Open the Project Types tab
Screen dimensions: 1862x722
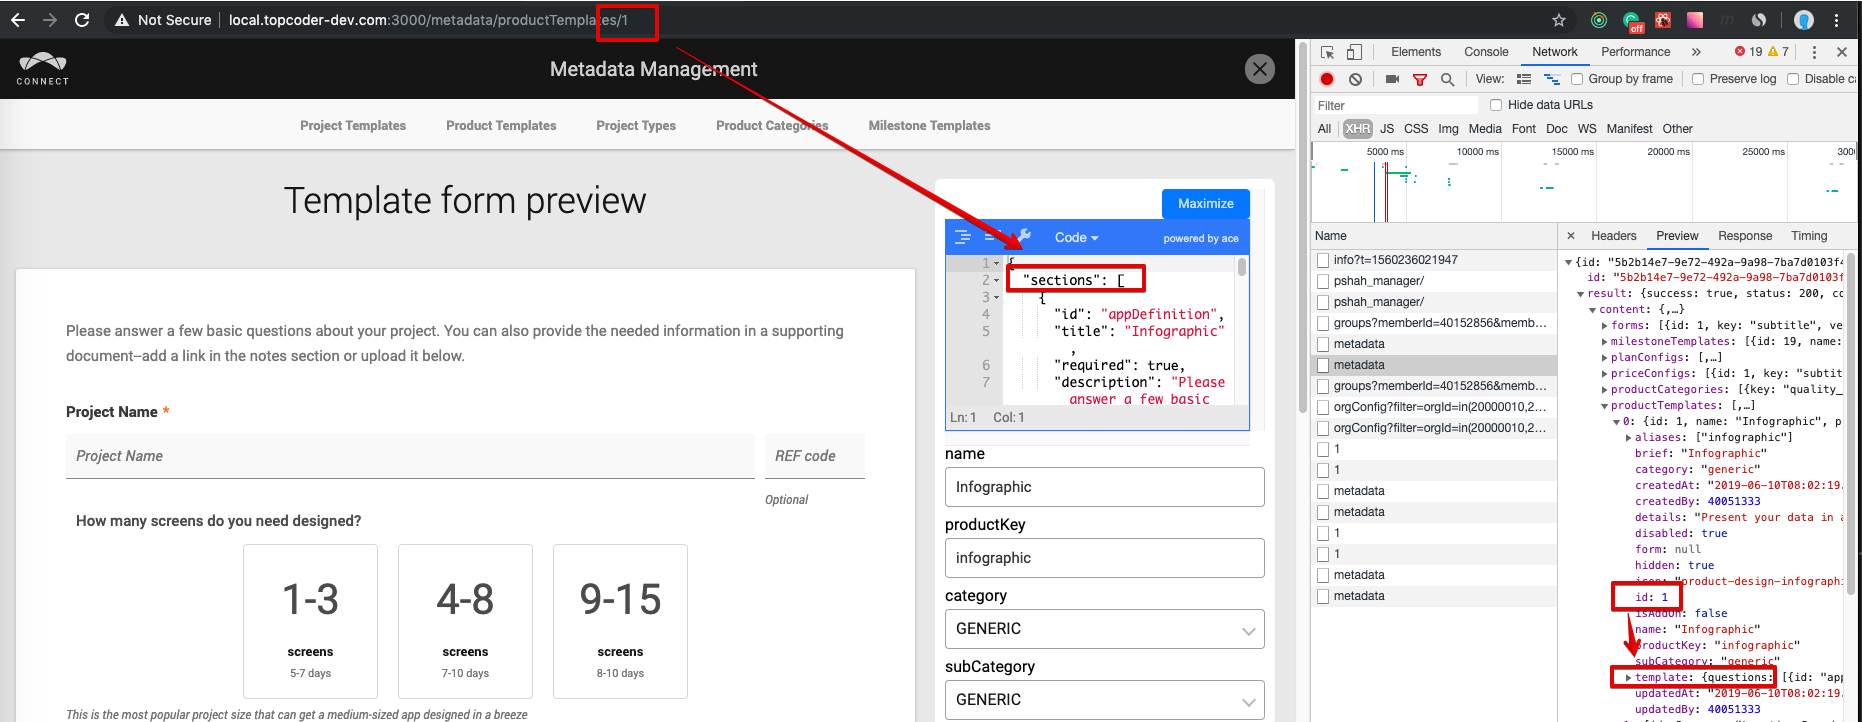(636, 126)
